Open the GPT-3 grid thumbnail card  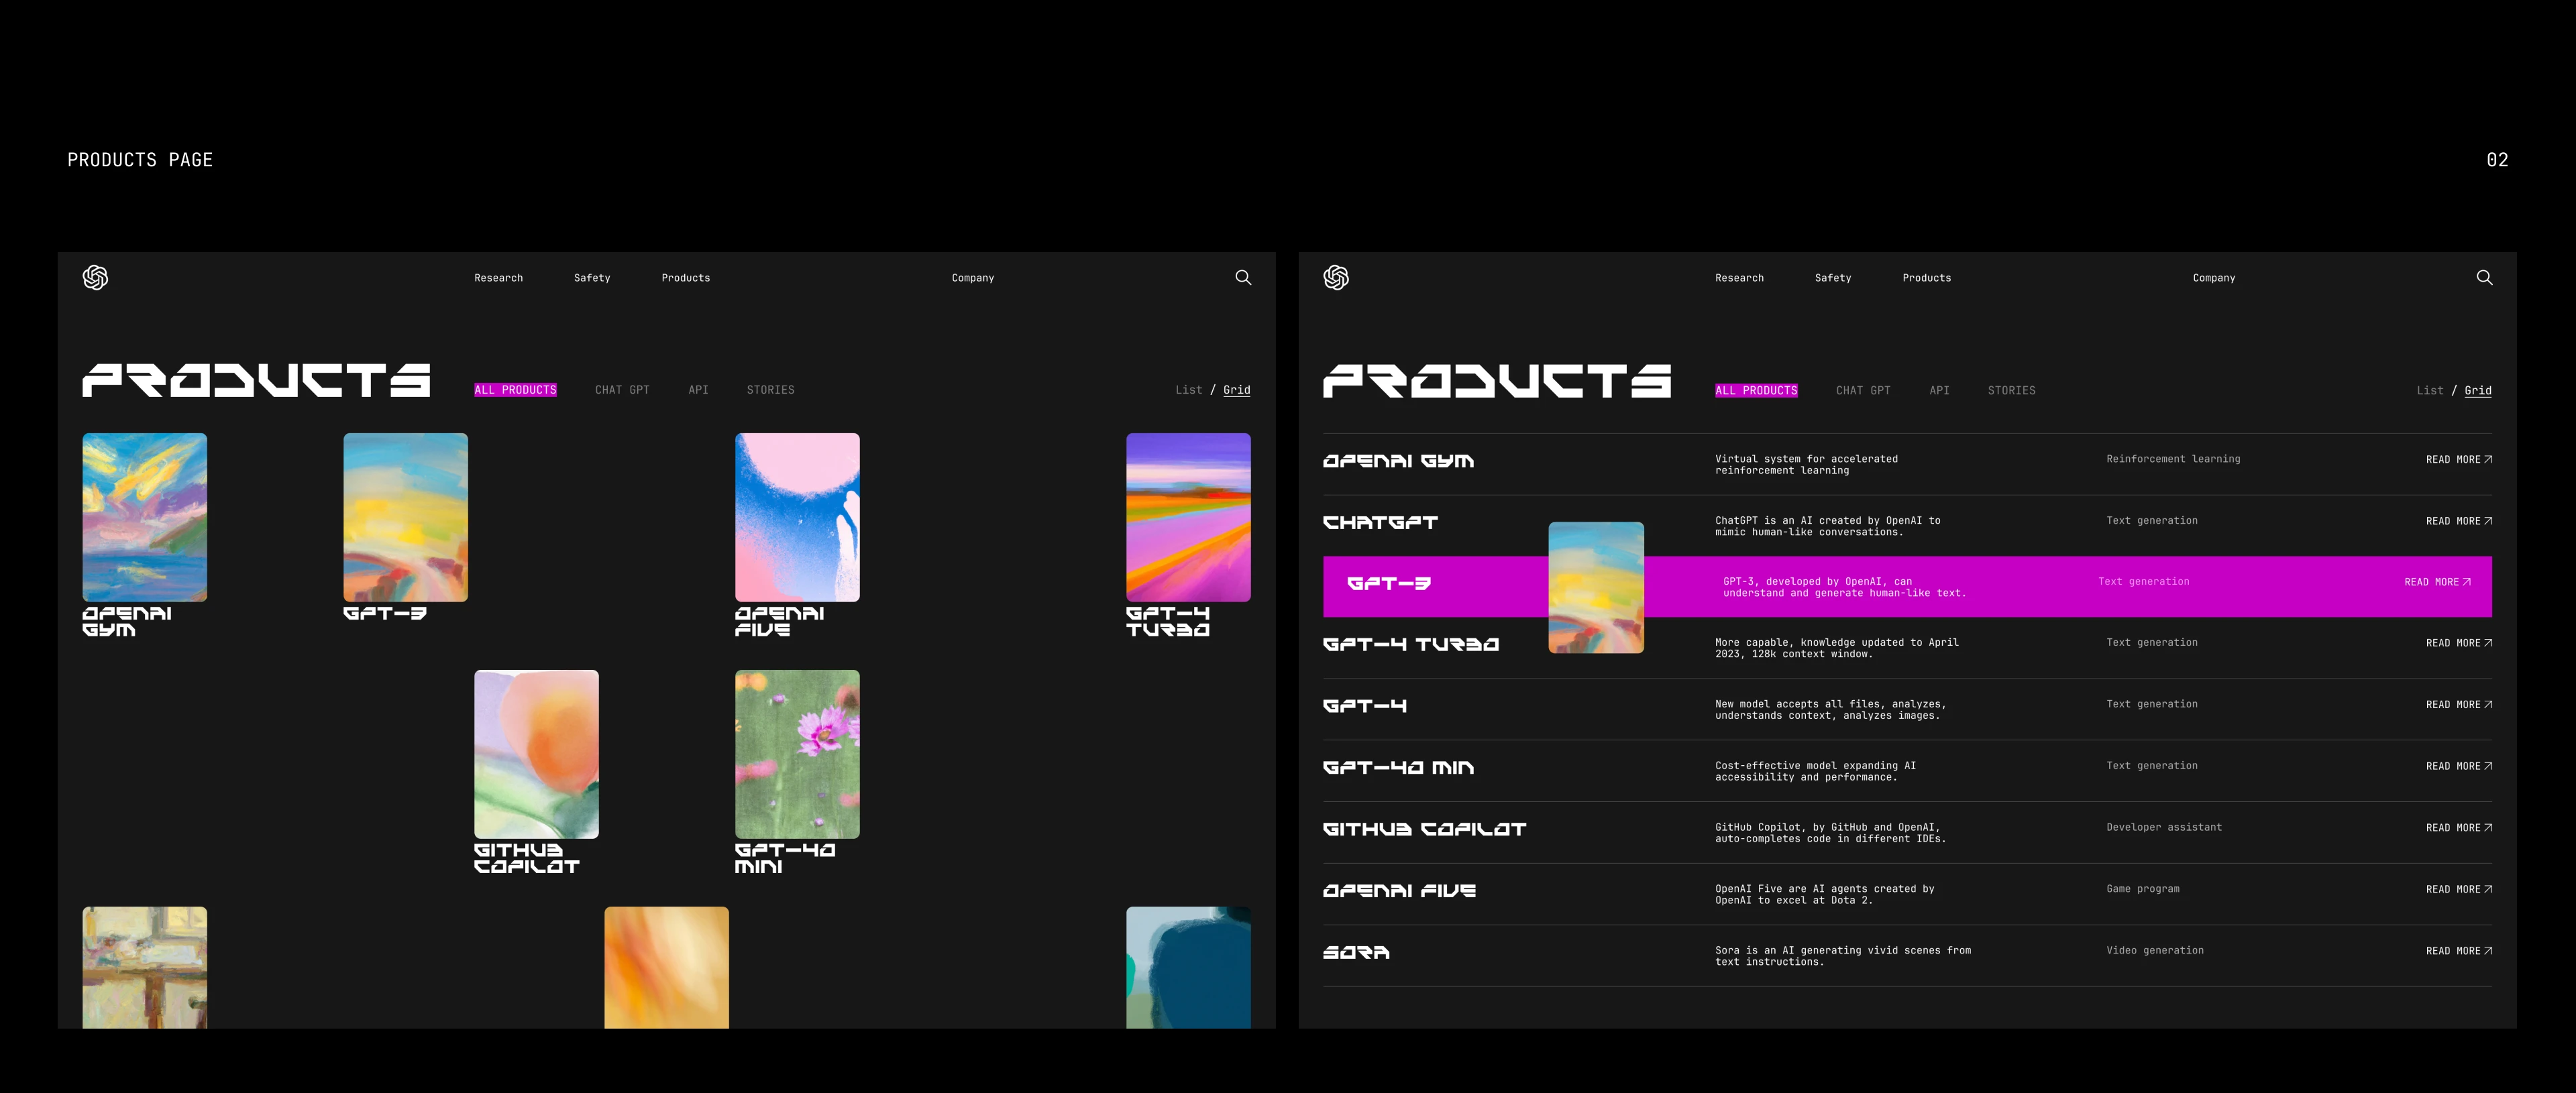tap(405, 517)
